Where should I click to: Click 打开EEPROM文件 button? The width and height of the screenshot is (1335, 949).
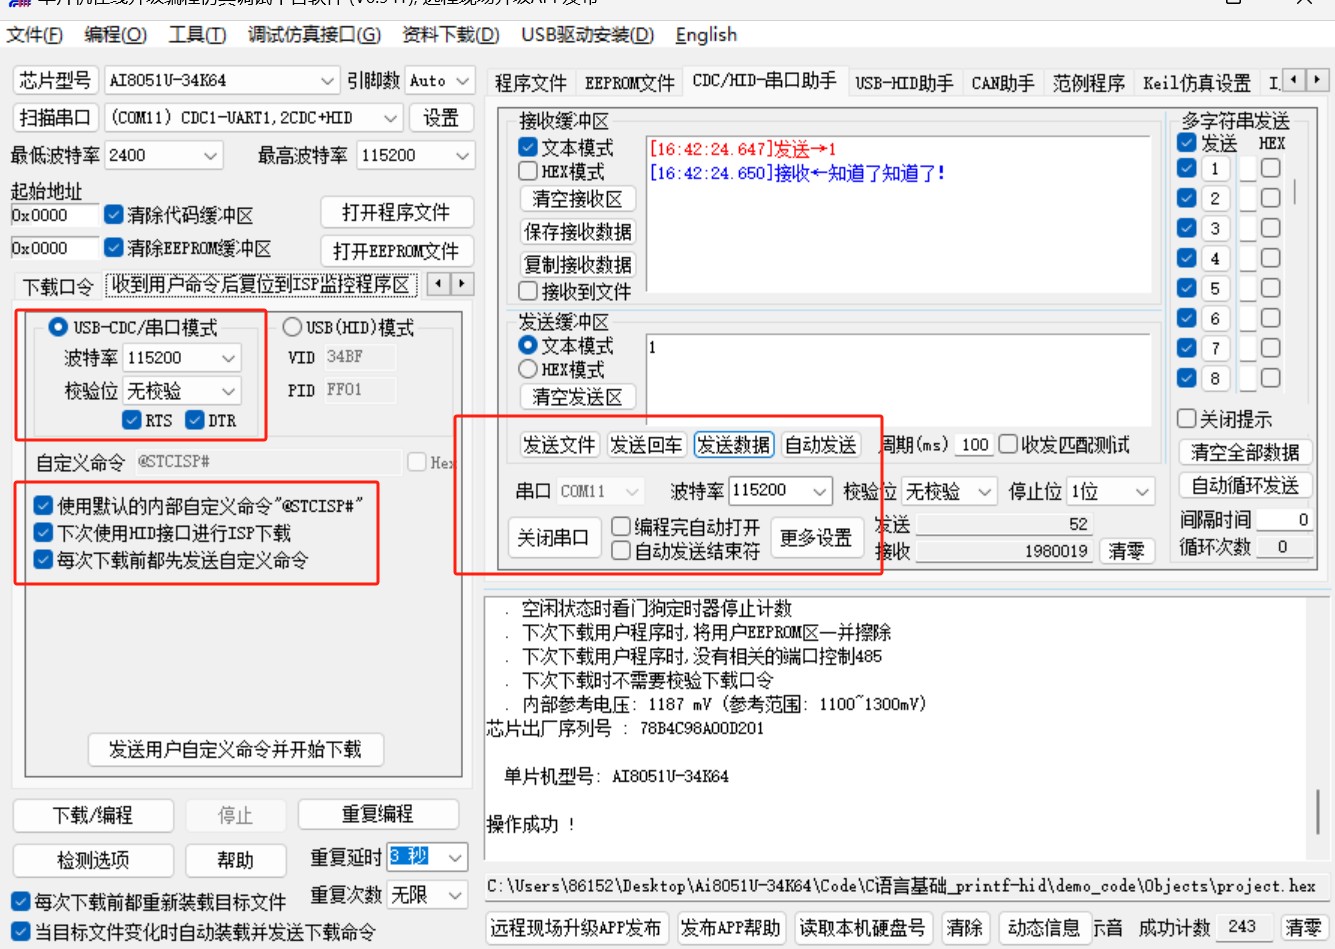tap(396, 250)
